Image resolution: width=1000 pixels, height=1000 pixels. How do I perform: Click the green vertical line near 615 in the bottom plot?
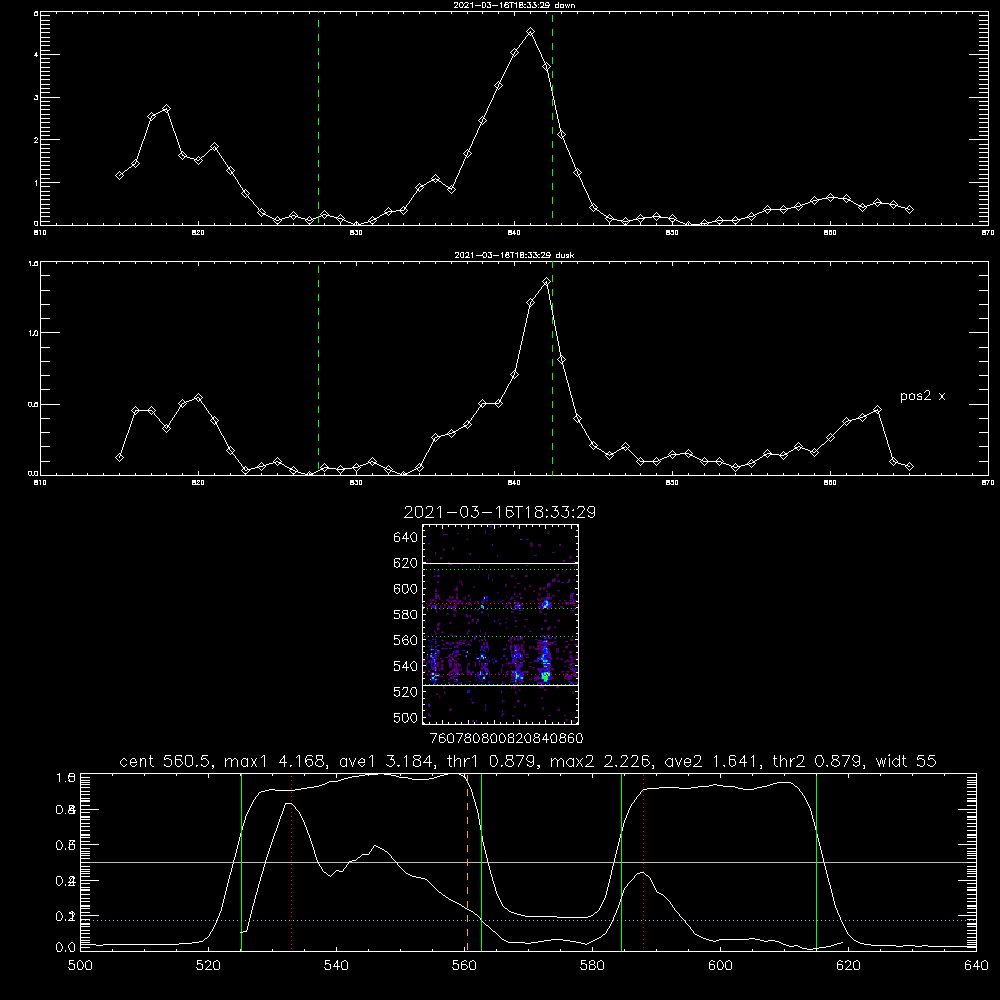(x=816, y=861)
